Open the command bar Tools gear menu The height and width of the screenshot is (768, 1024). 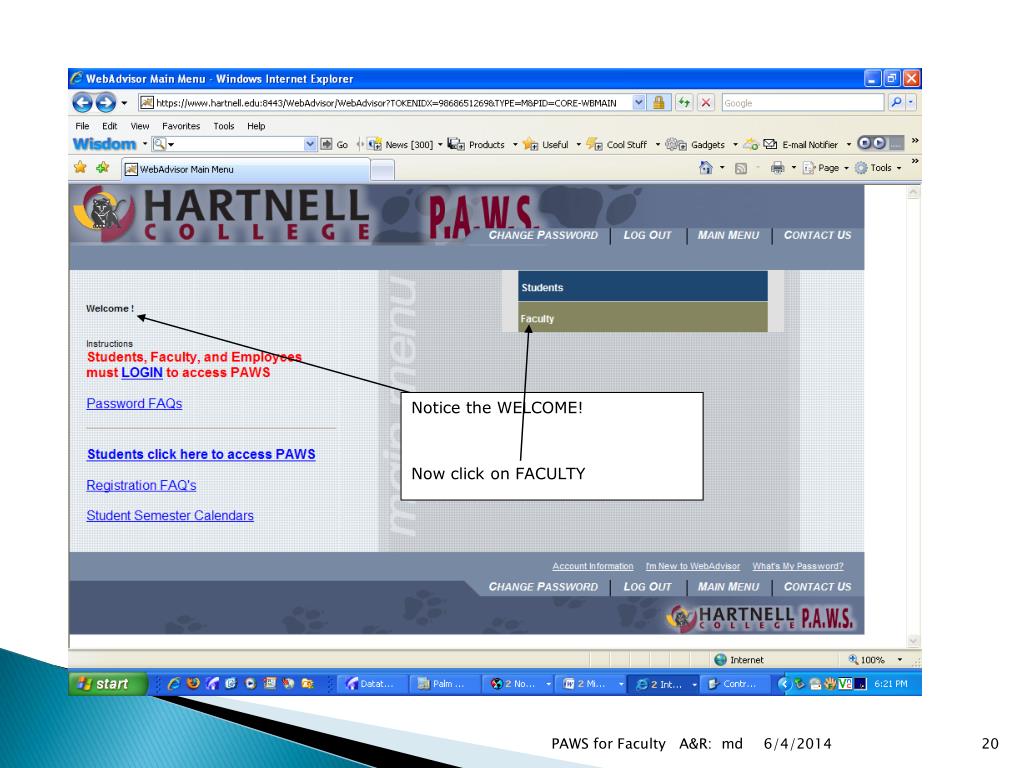[878, 168]
